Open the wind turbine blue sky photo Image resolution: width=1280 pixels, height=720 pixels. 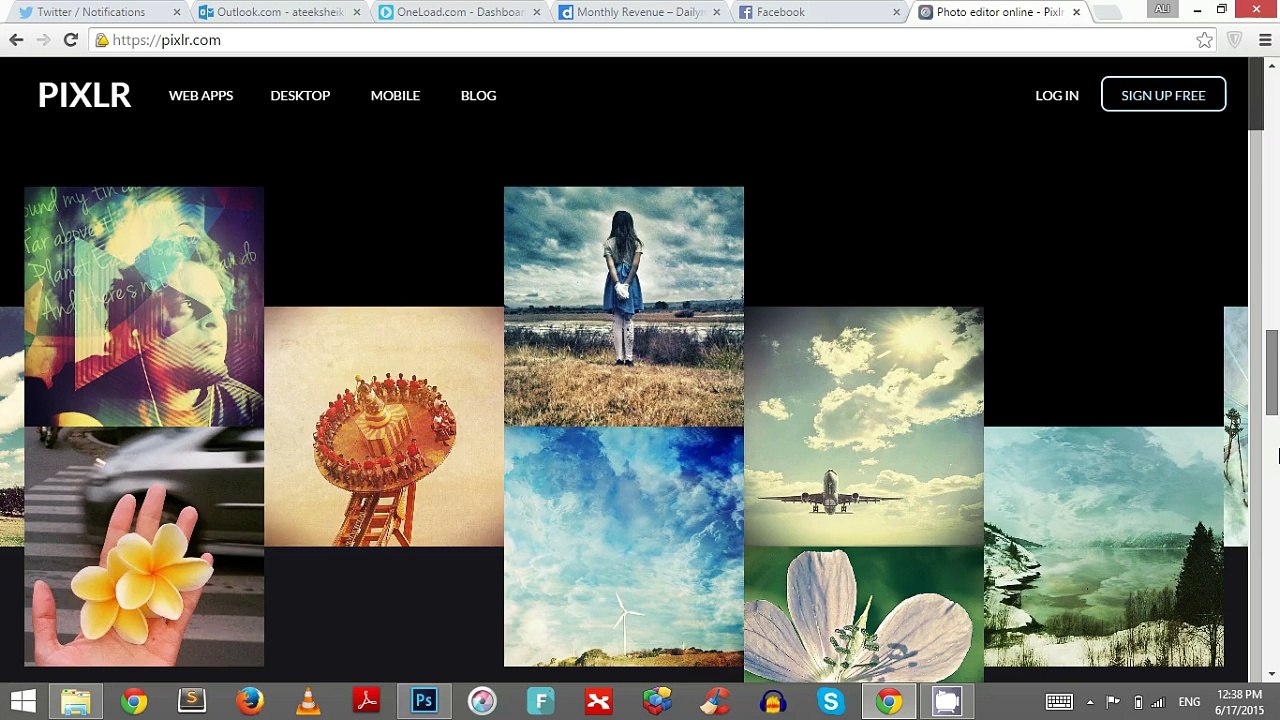coord(624,546)
